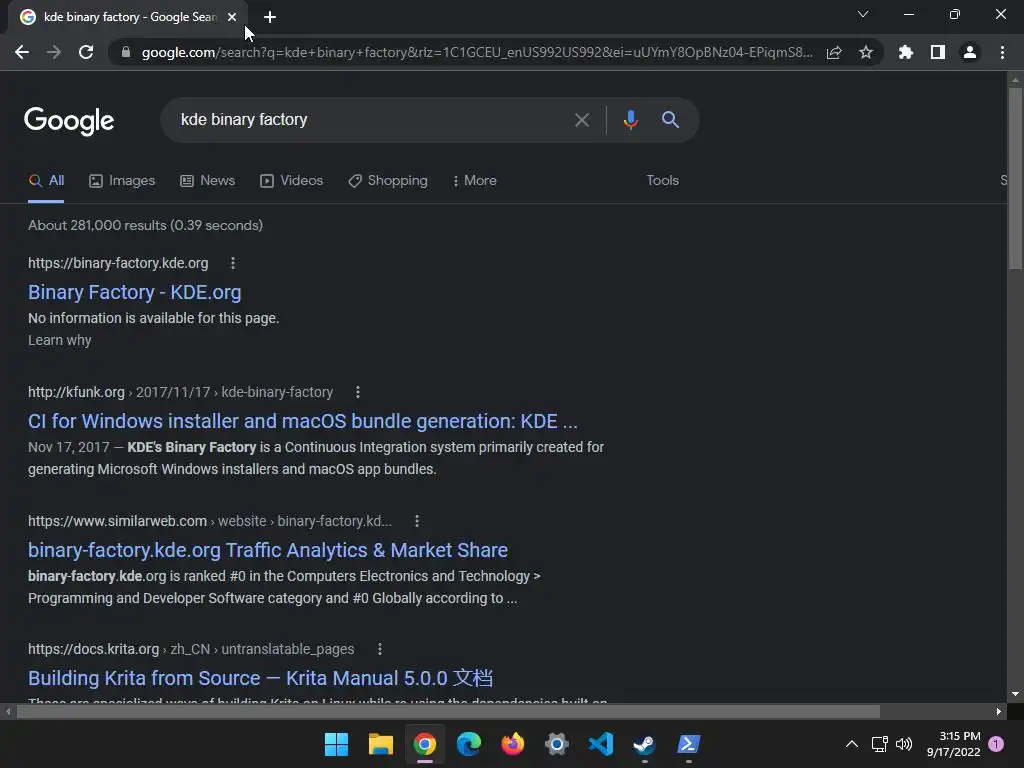Open Settings gear in taskbar
The width and height of the screenshot is (1024, 768).
coord(557,744)
